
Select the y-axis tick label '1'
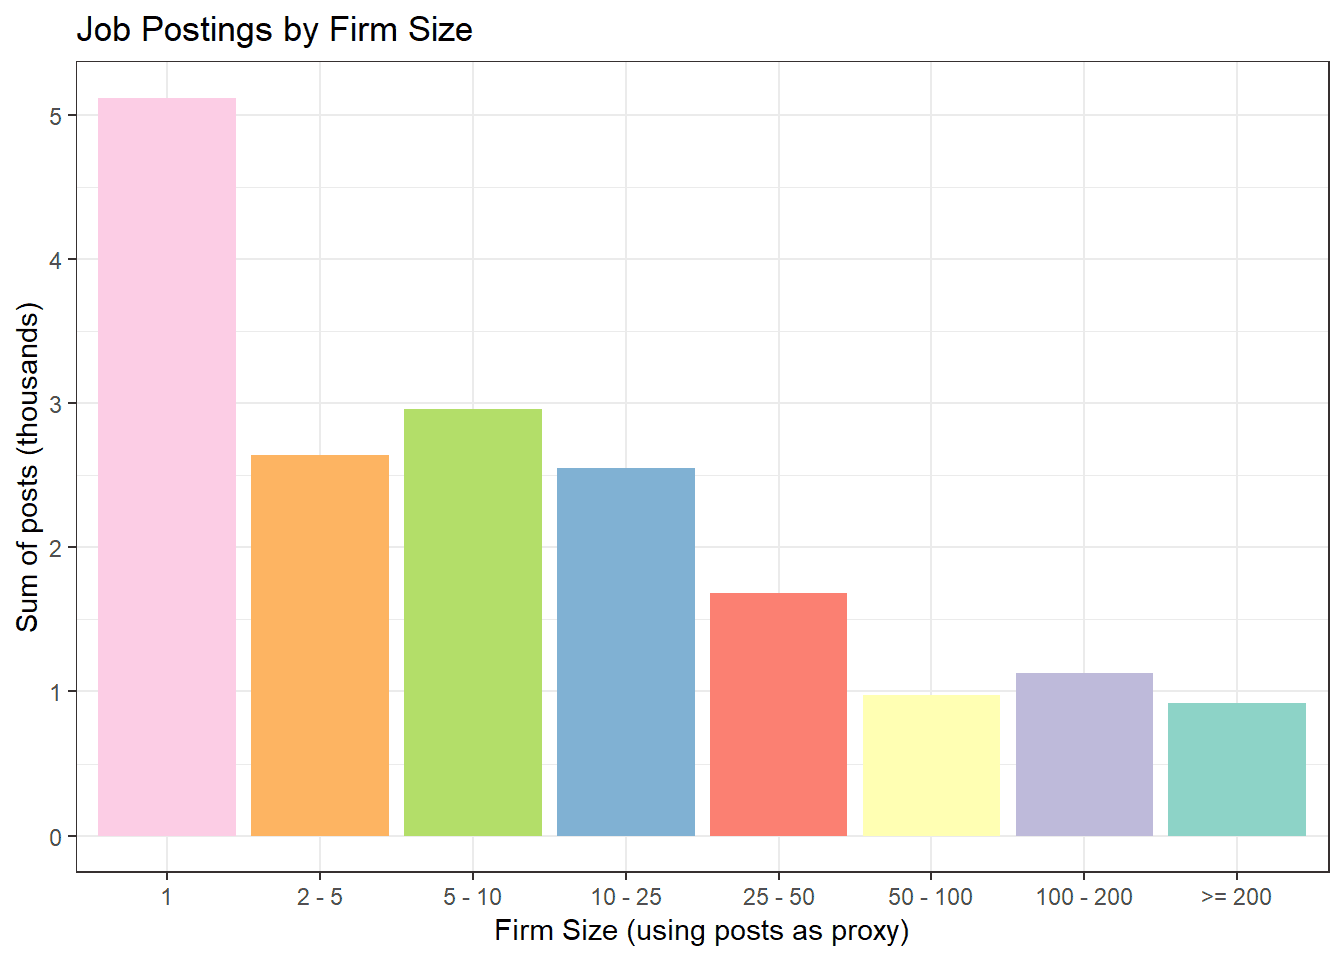pos(56,692)
